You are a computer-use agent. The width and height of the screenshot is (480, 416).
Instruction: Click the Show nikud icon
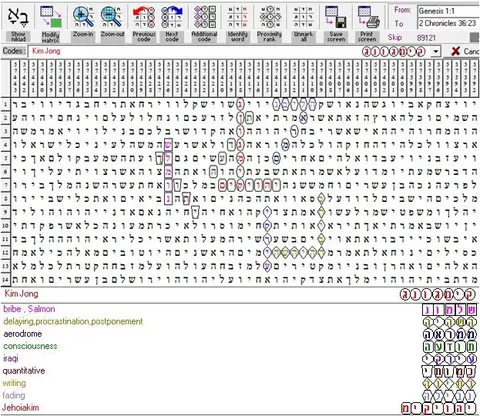coord(18,17)
